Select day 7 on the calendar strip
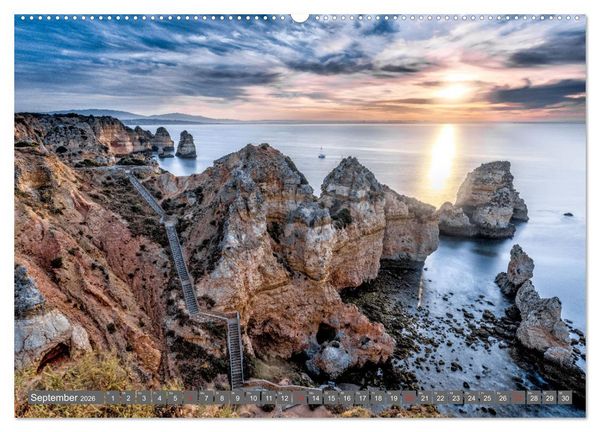600x432 pixels. point(206,398)
